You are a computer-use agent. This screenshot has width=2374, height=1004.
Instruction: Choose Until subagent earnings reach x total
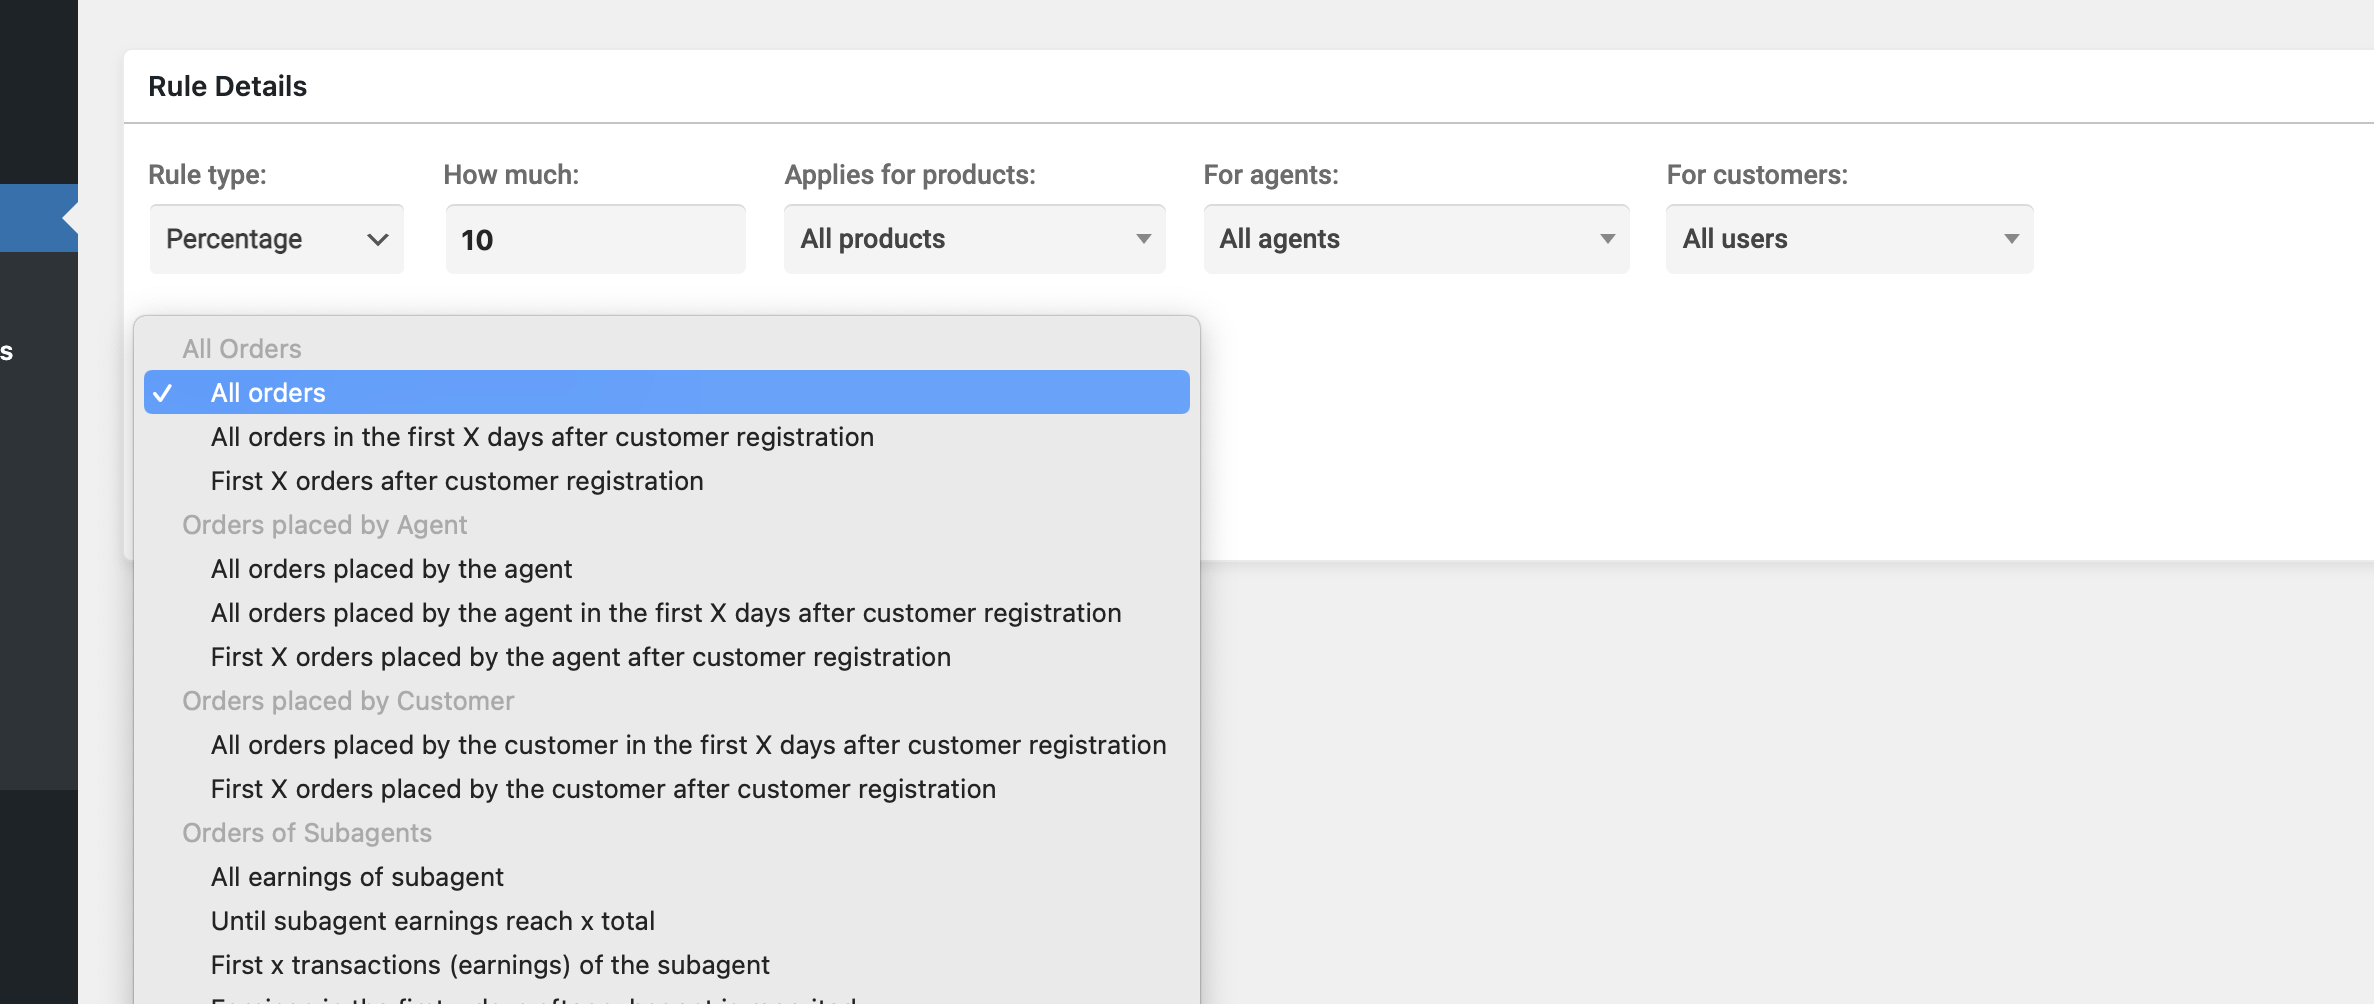pos(667,921)
